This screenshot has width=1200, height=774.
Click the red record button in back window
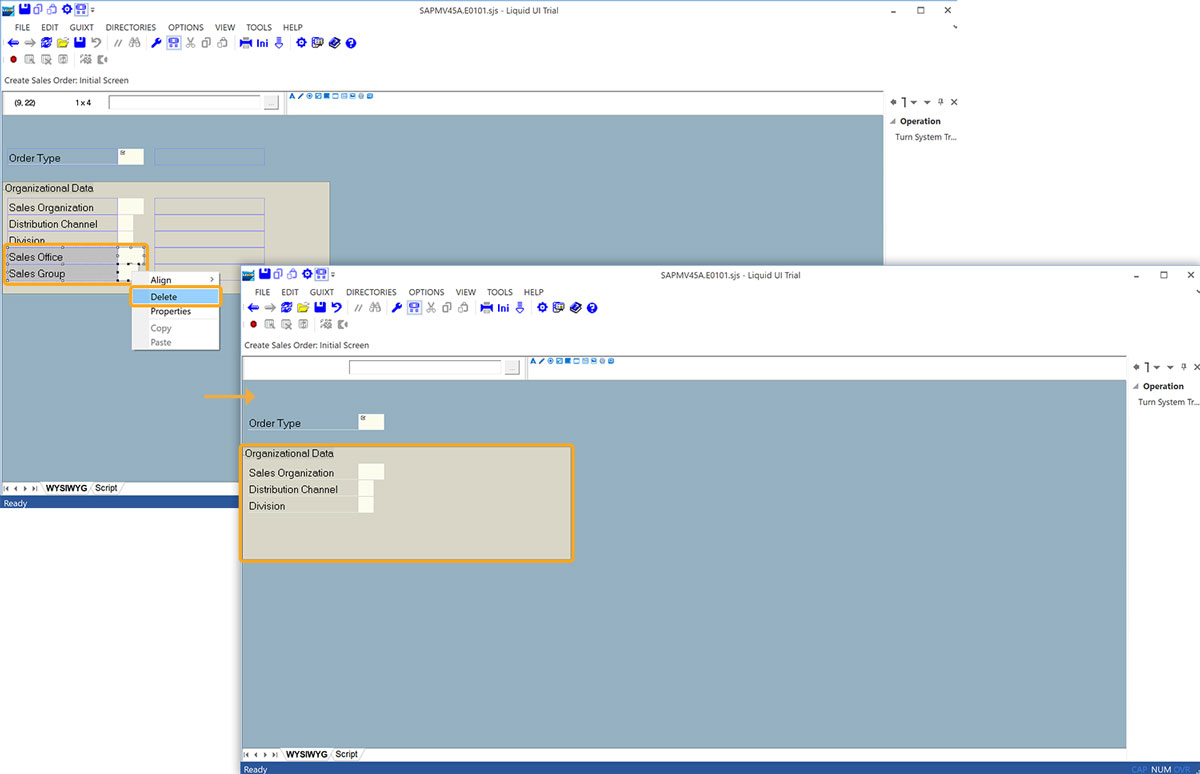(x=13, y=59)
